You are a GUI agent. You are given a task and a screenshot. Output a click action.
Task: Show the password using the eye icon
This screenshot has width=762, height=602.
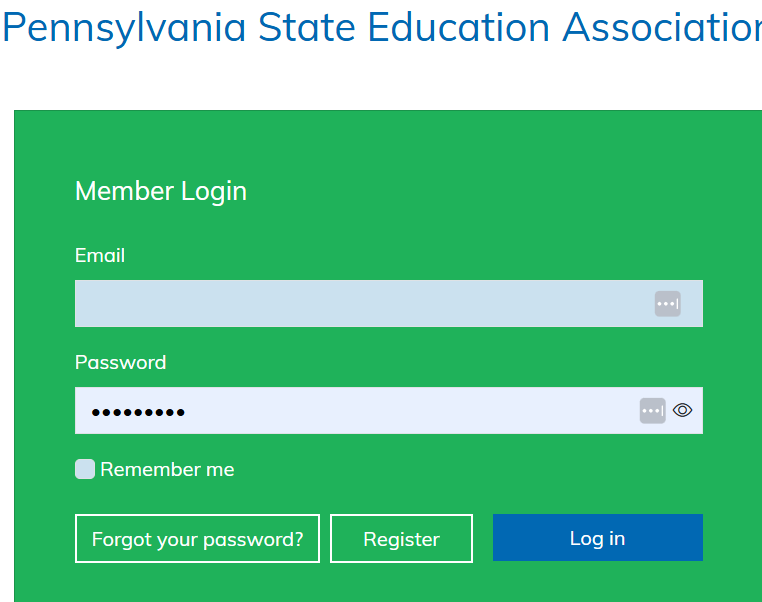click(683, 410)
